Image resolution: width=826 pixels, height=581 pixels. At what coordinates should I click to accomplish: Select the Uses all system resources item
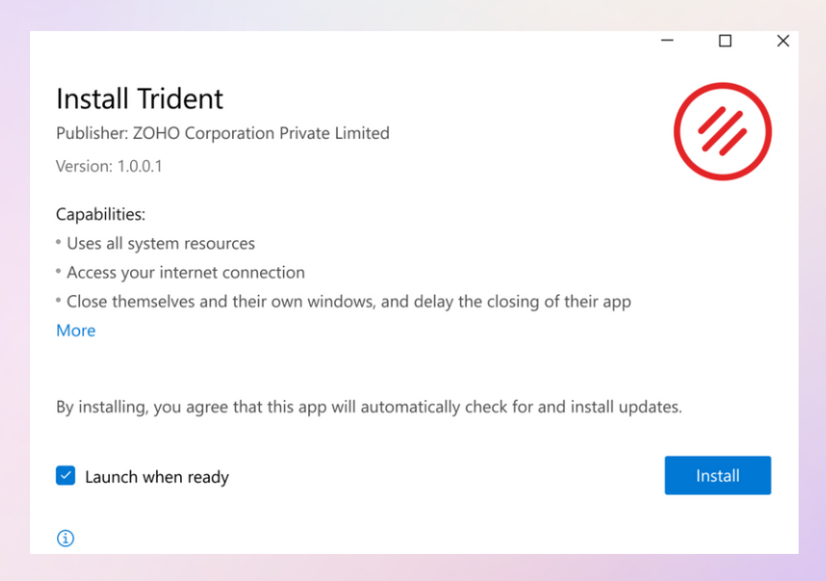pyautogui.click(x=161, y=243)
